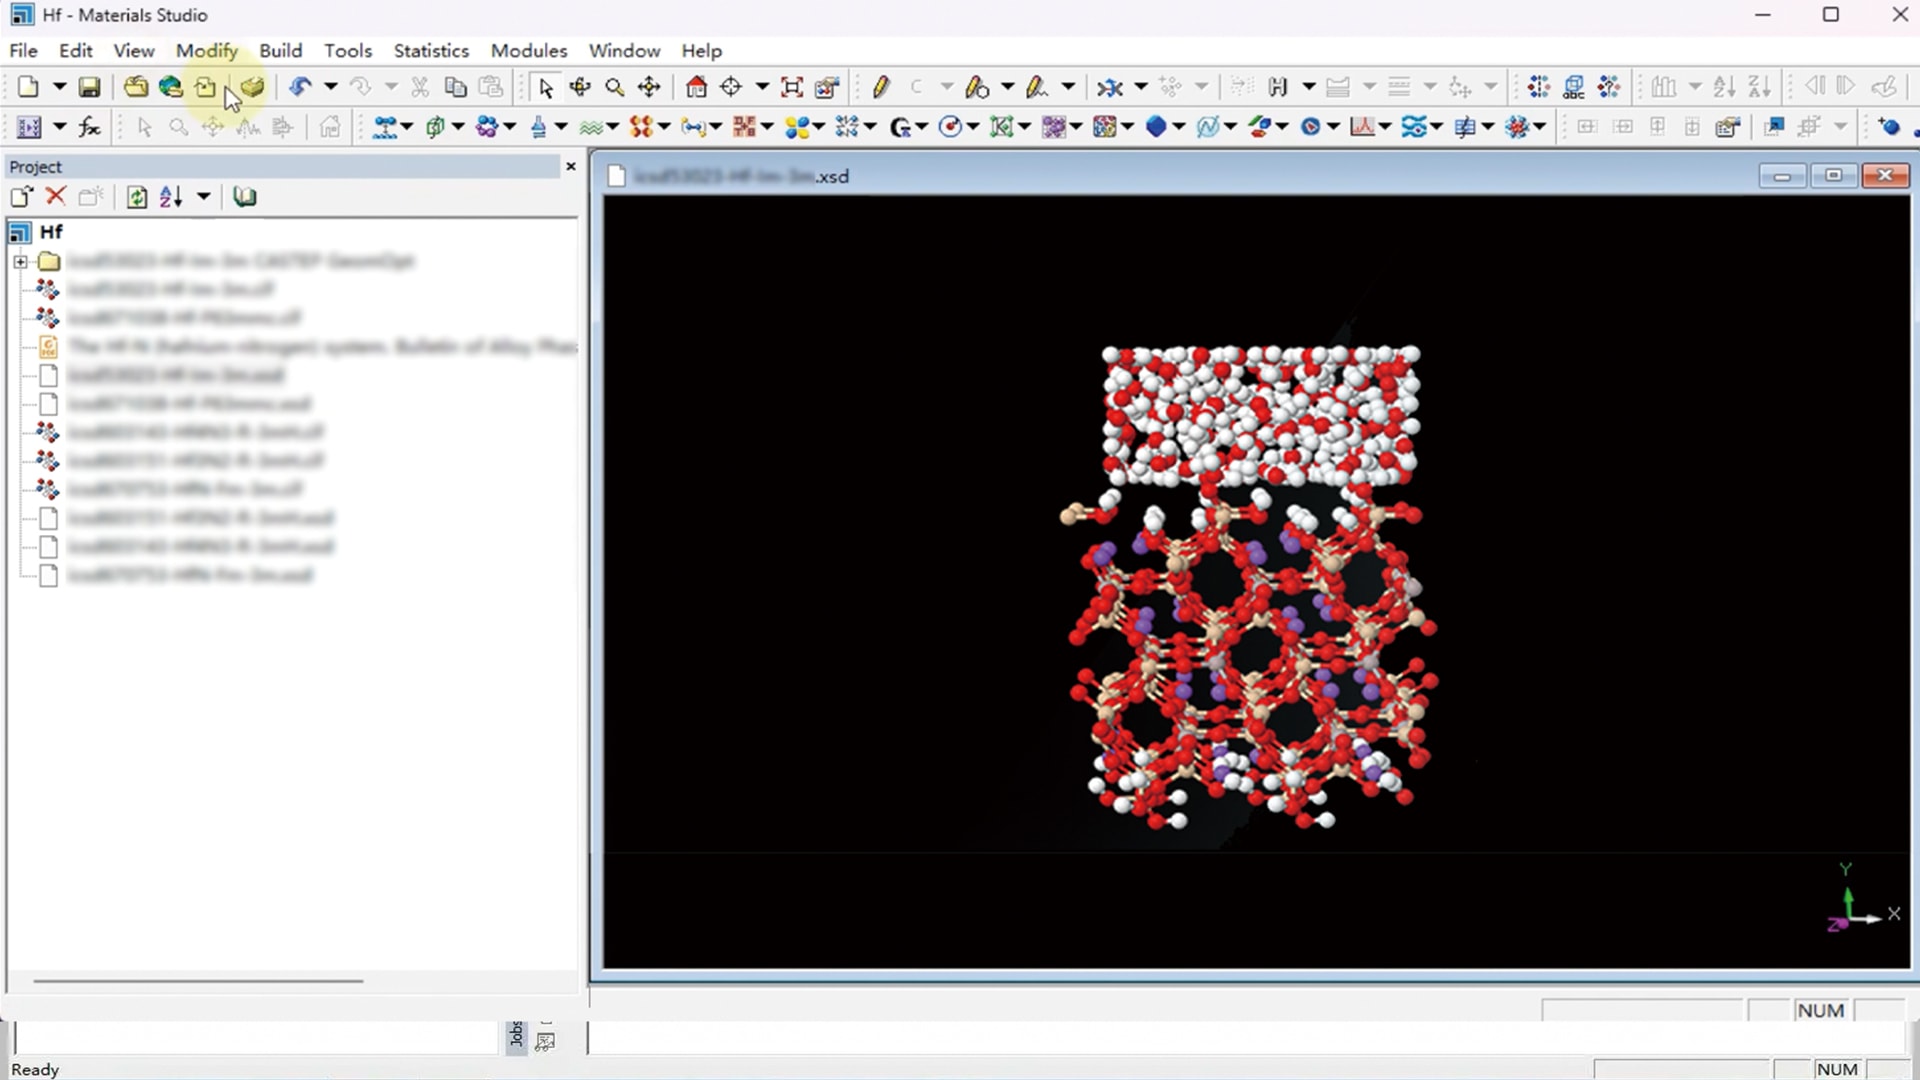Activate the Zoom magnifier tool
Viewport: 1920px width, 1080px height.
(x=615, y=87)
